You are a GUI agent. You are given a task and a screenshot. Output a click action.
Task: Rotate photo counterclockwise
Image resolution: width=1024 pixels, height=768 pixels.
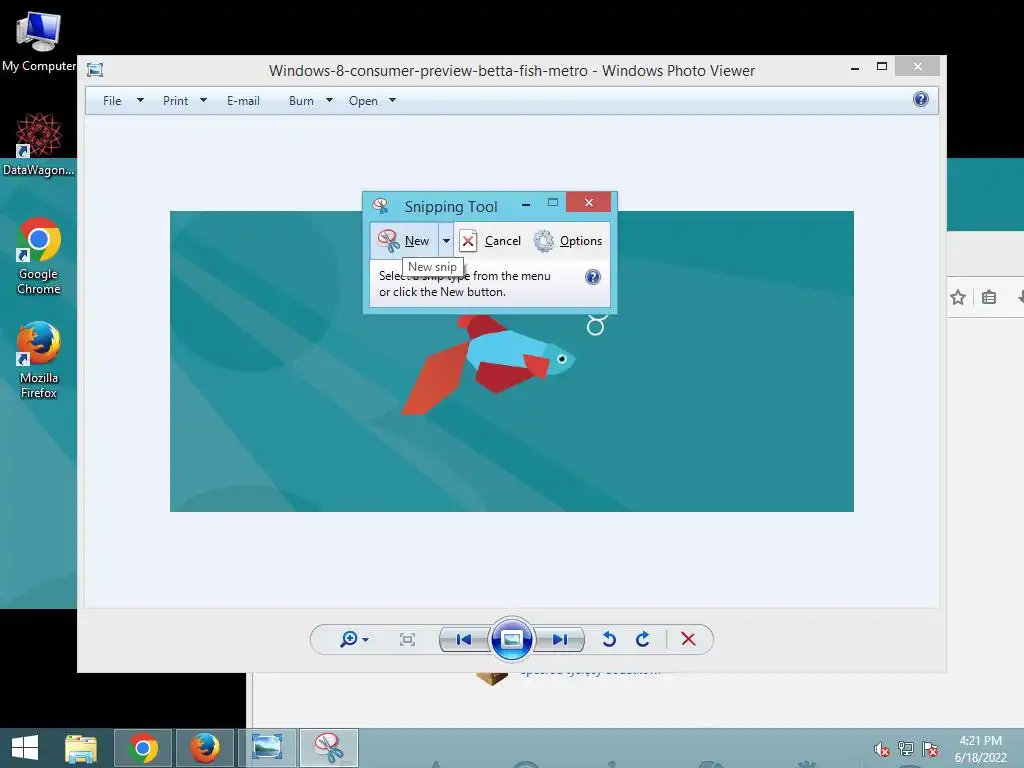(609, 639)
